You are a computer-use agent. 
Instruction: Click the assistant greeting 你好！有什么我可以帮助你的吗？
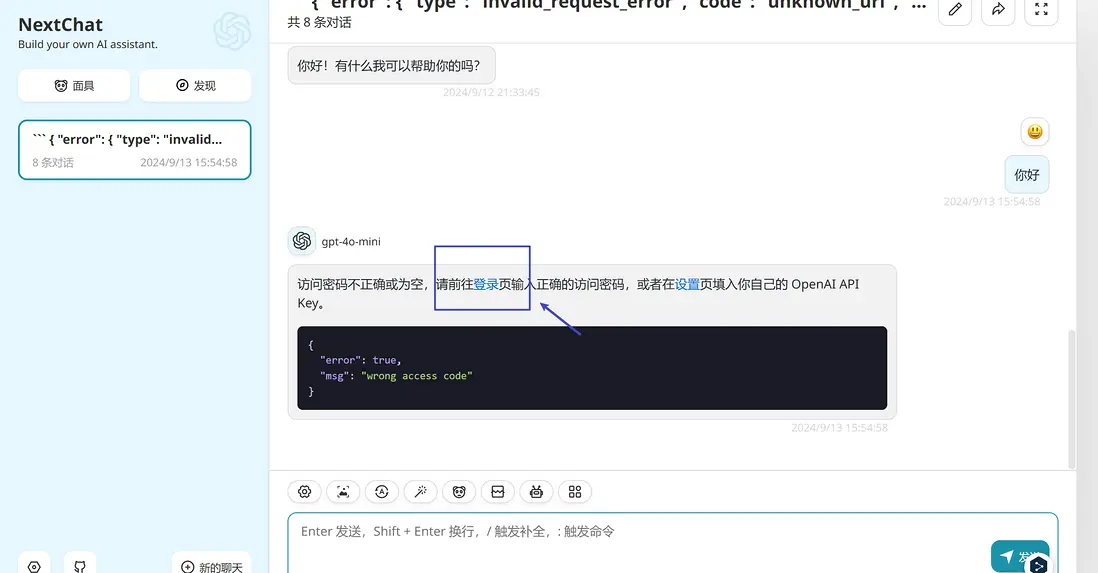pyautogui.click(x=391, y=66)
